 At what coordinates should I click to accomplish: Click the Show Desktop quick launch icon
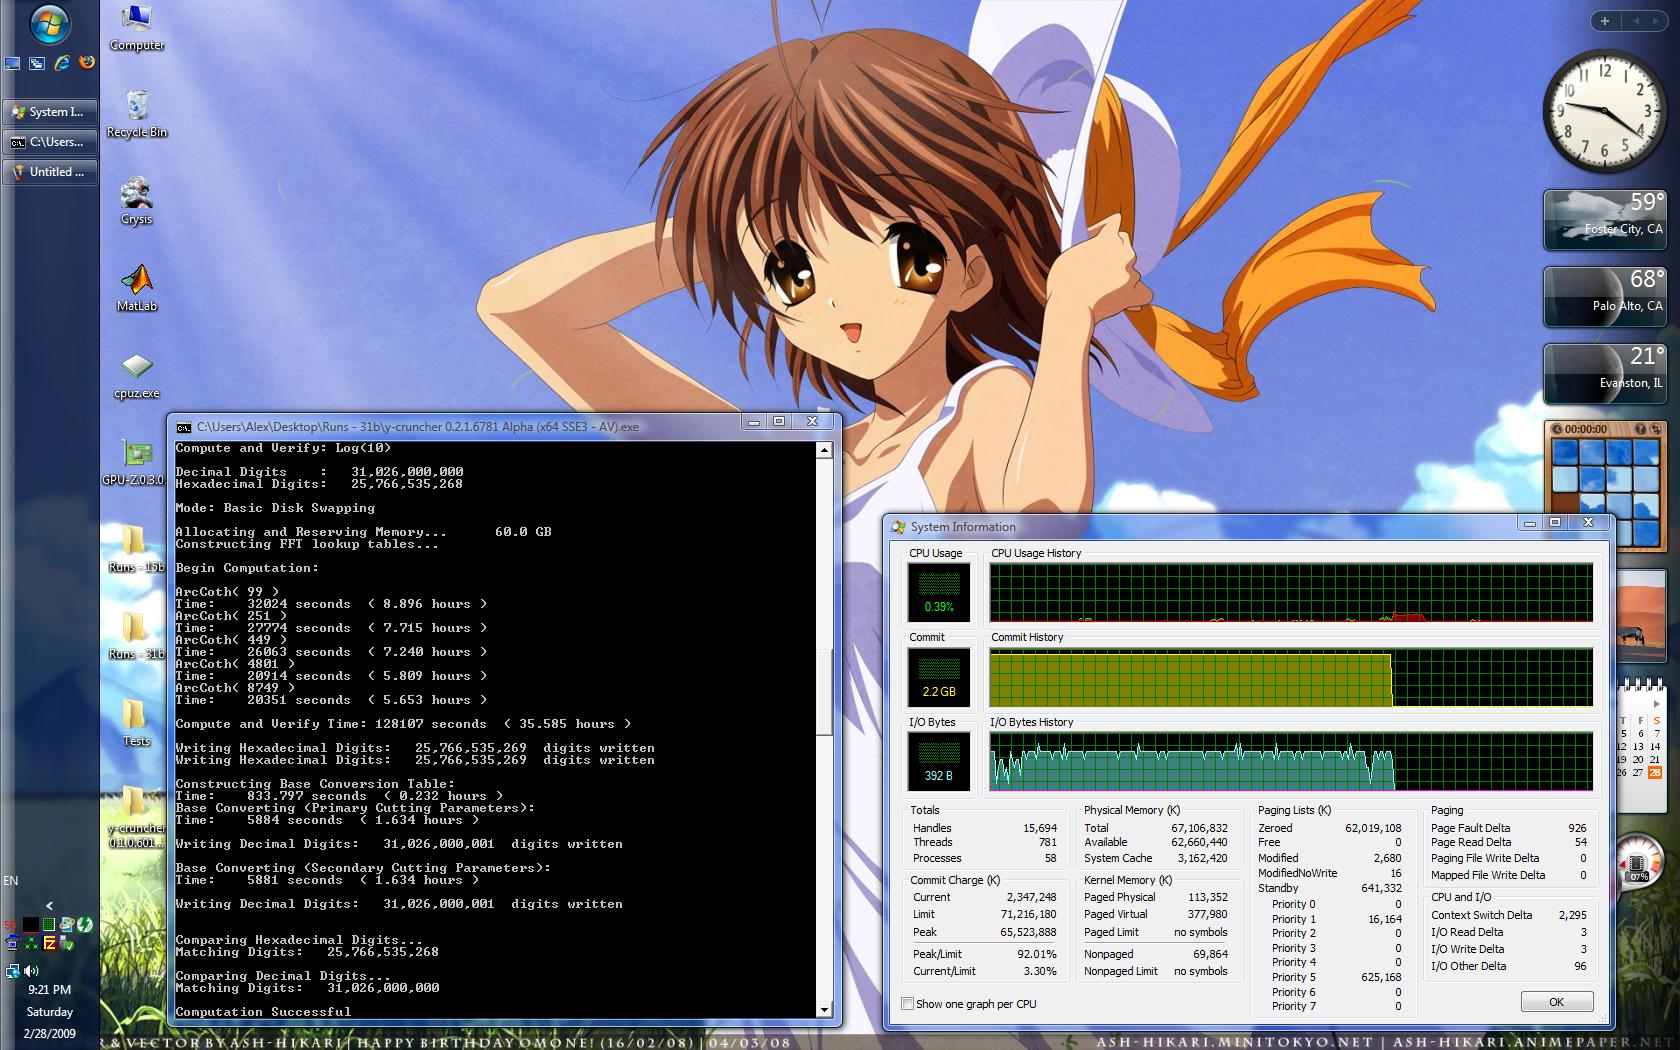coord(12,63)
